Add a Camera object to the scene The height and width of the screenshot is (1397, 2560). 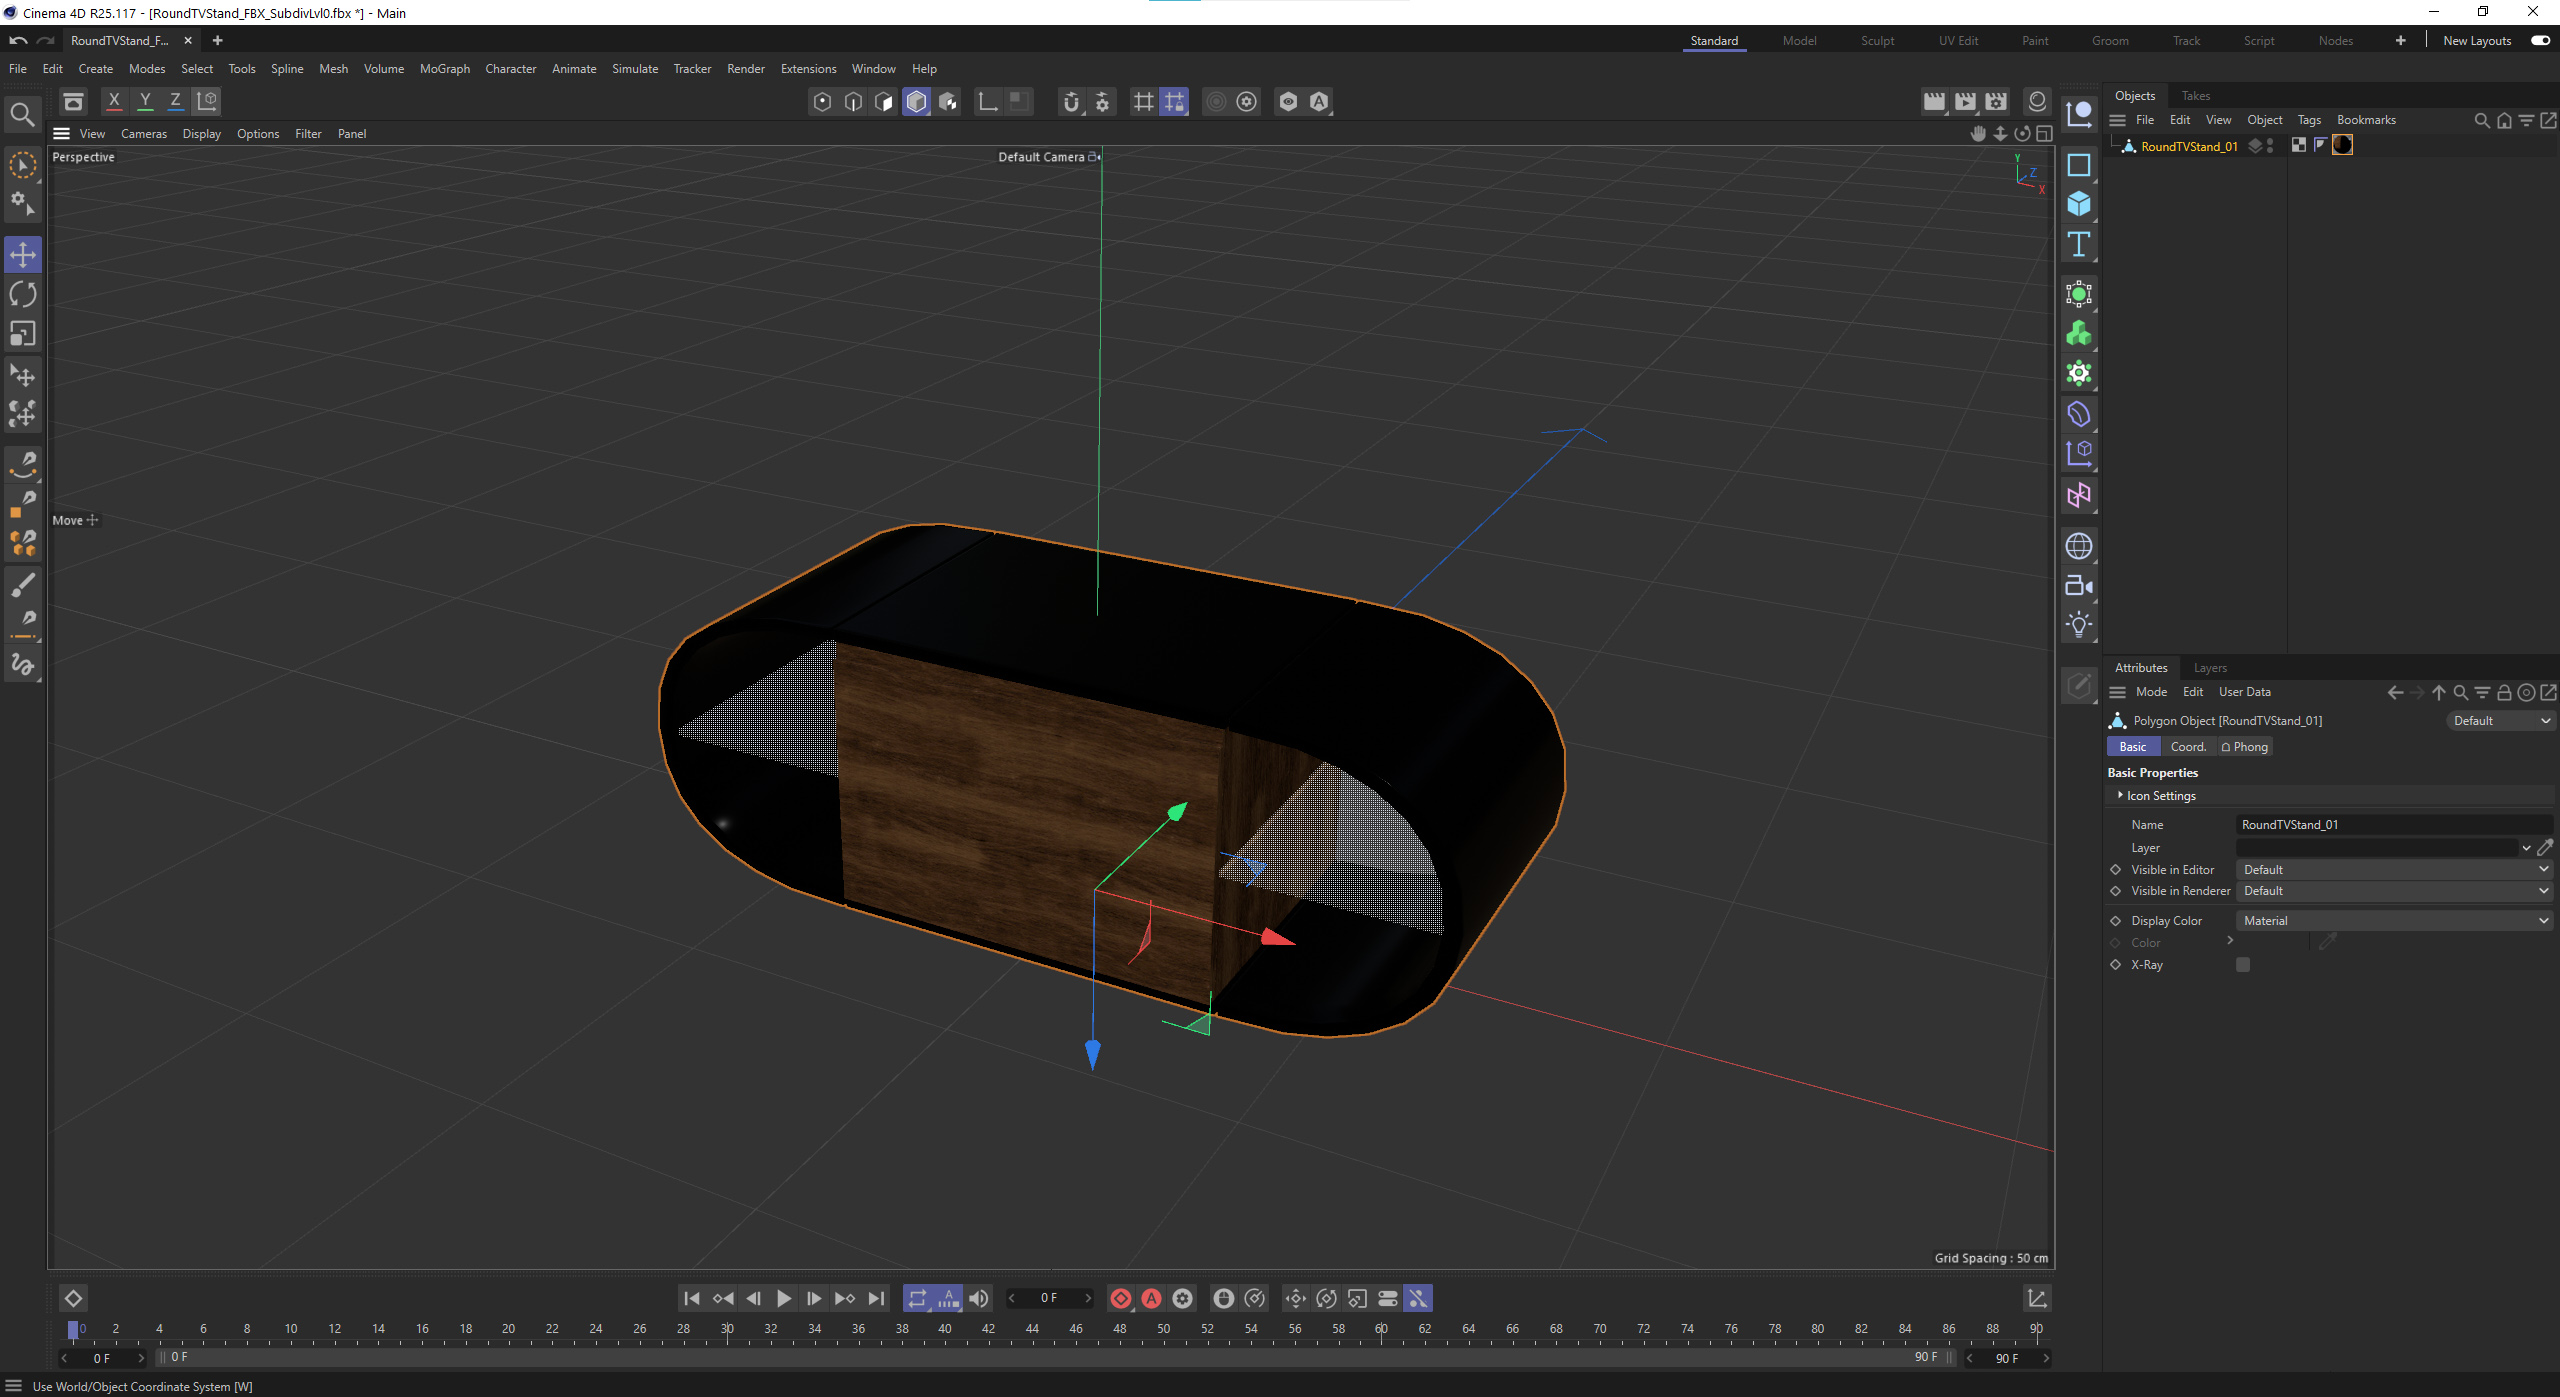tap(2079, 586)
